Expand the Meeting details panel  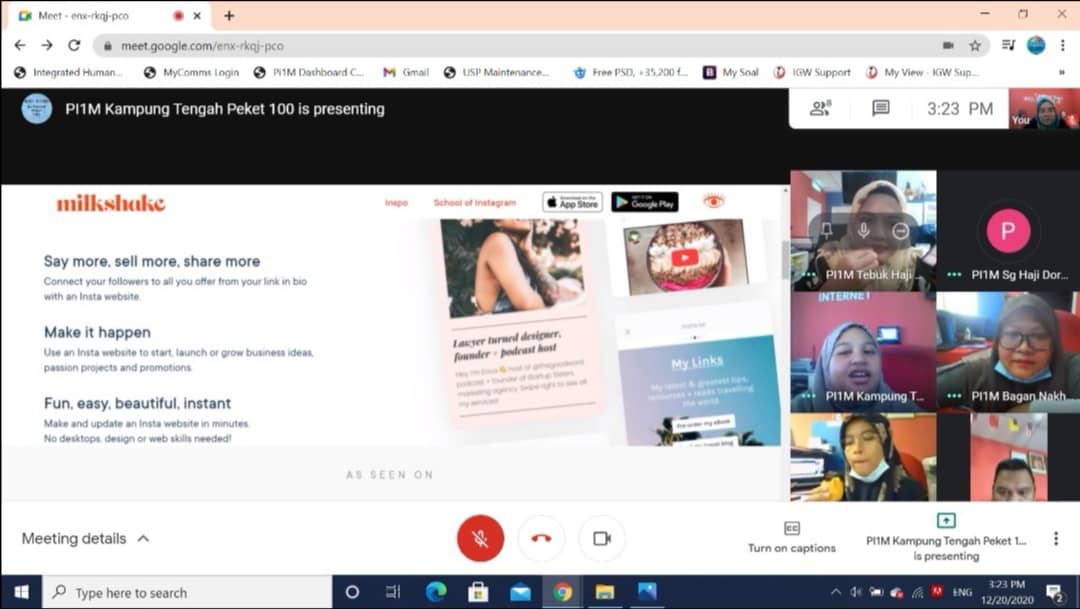(86, 538)
